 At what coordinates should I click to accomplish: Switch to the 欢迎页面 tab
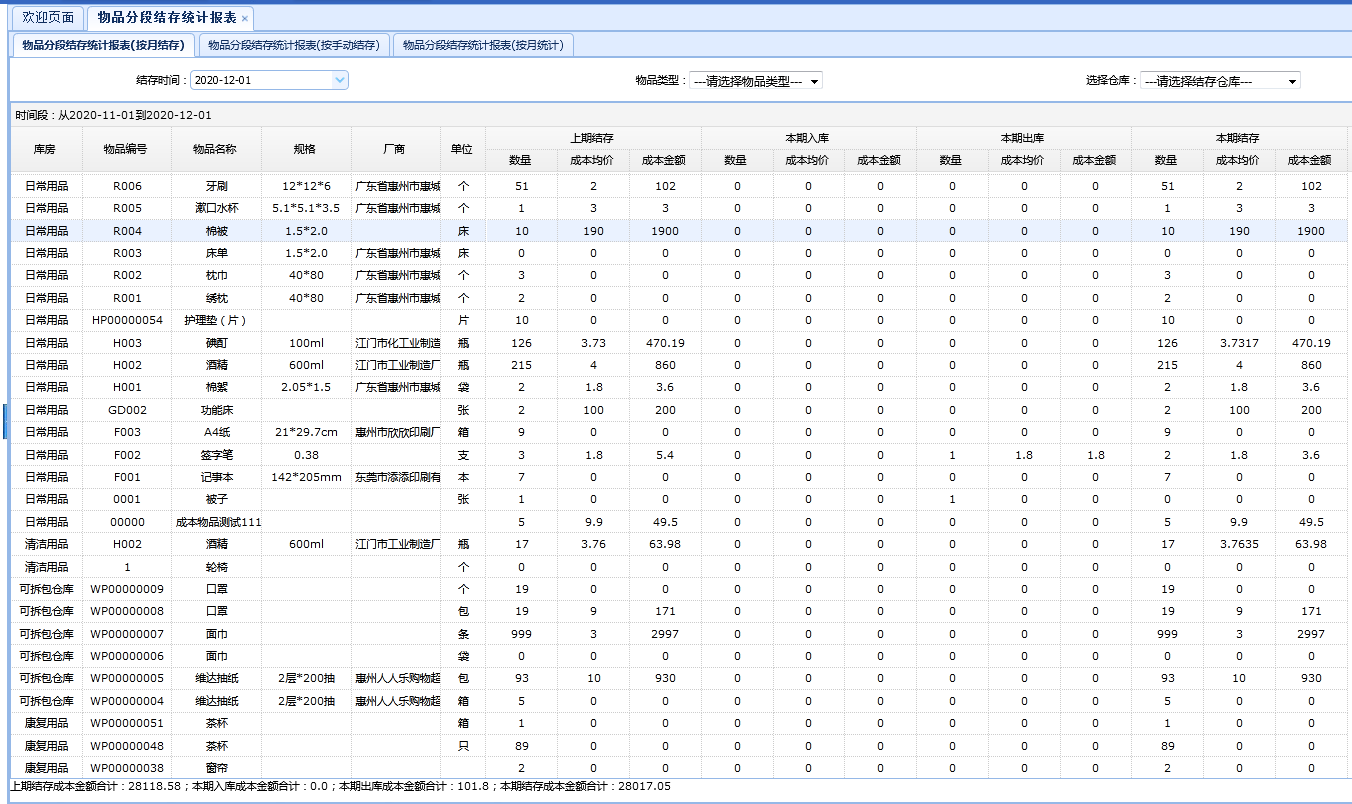[x=48, y=17]
